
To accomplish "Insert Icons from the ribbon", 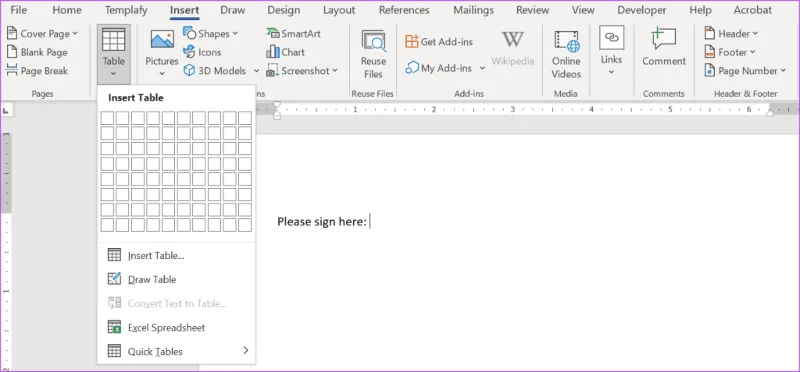I will [203, 52].
